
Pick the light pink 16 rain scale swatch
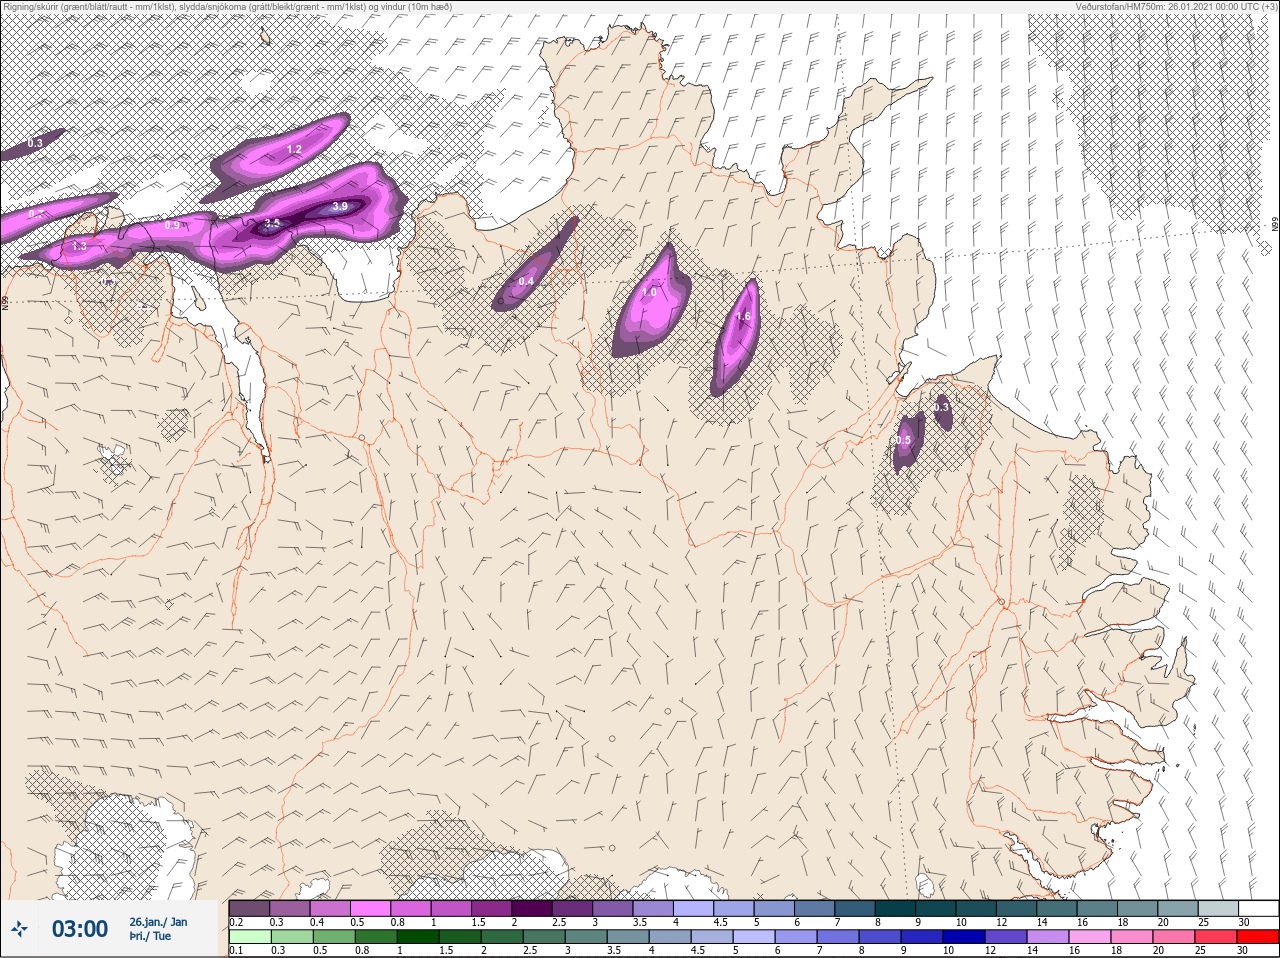(1088, 937)
